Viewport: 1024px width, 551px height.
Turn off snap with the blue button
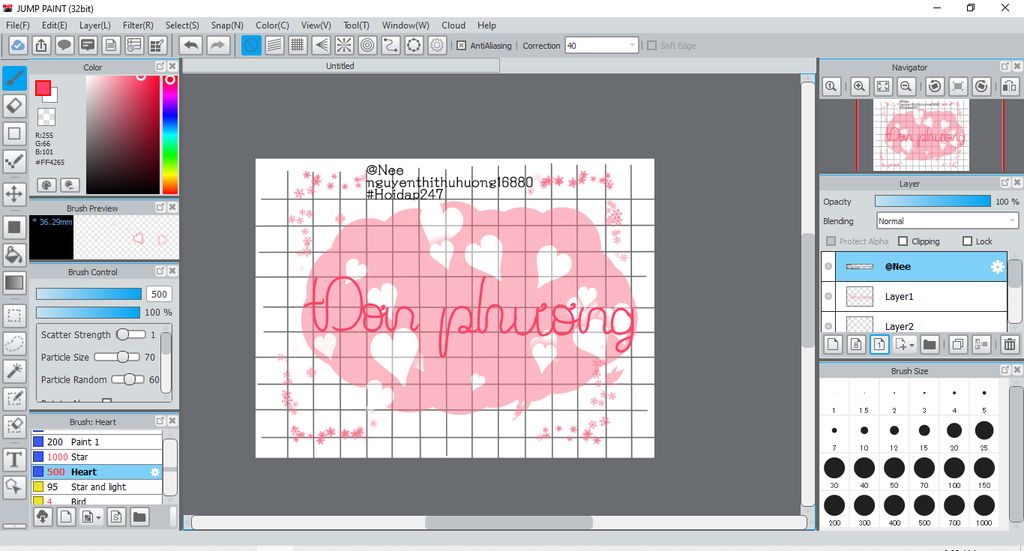251,45
